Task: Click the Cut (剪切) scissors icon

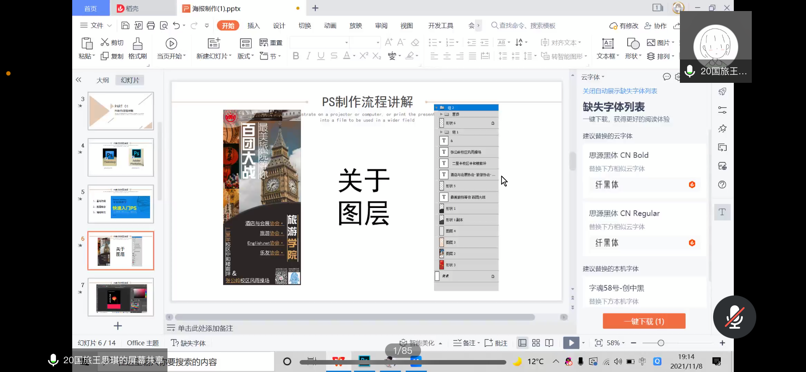Action: 105,43
